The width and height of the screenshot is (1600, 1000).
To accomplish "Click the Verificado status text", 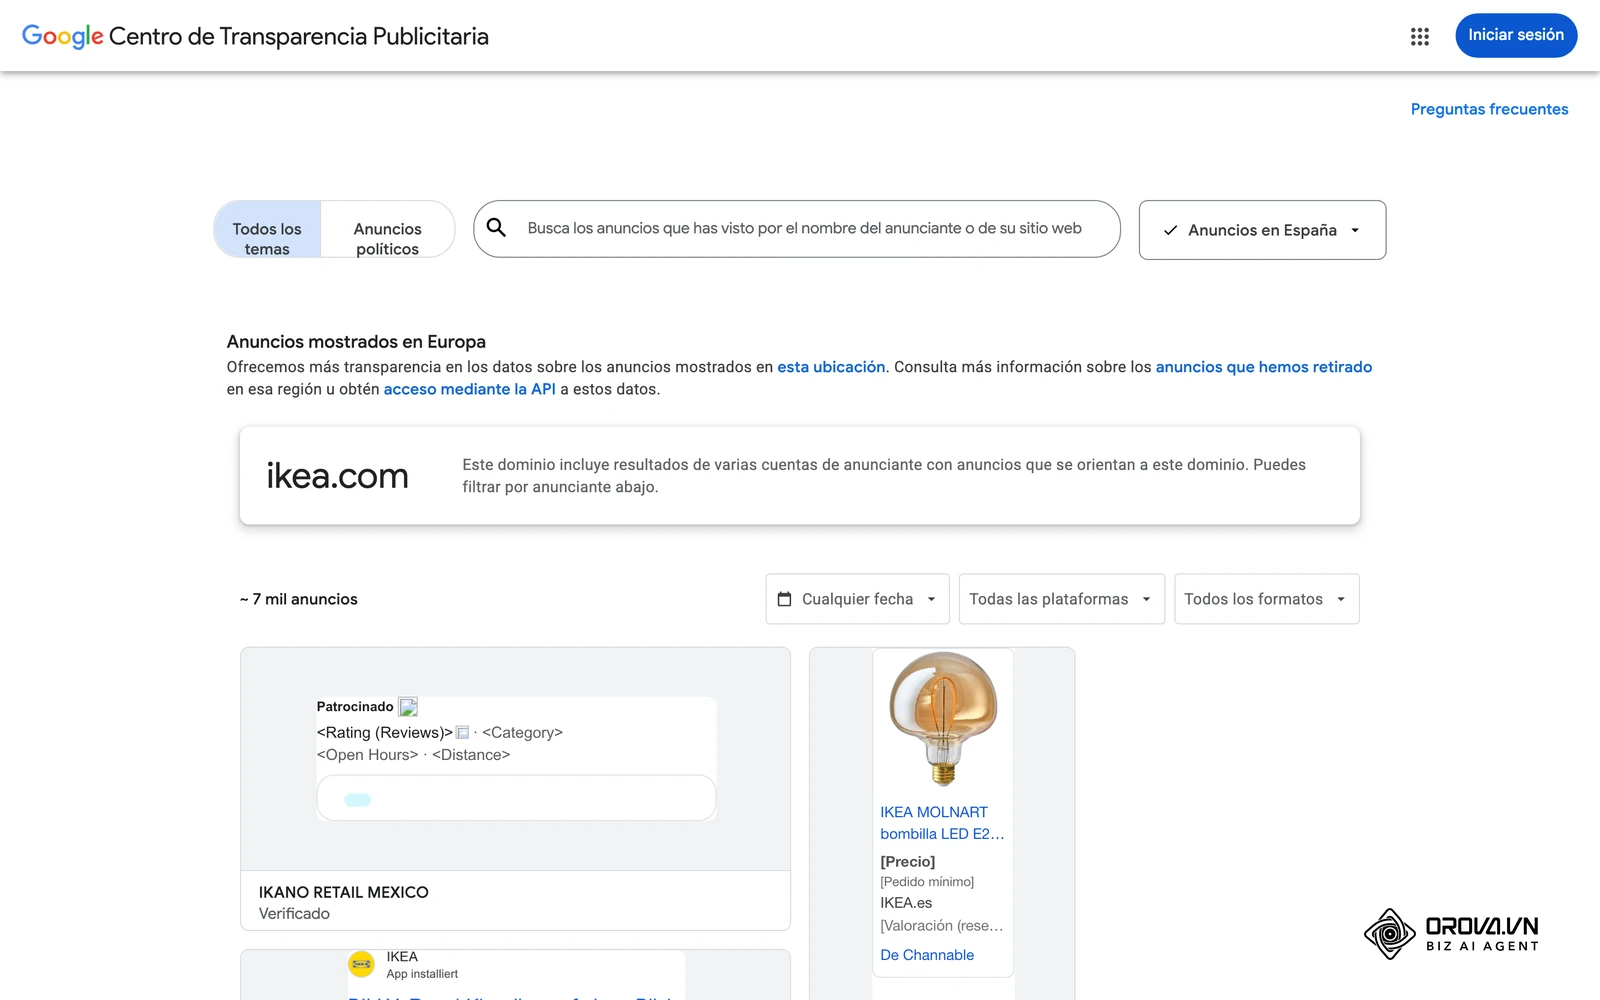I will pos(294,914).
